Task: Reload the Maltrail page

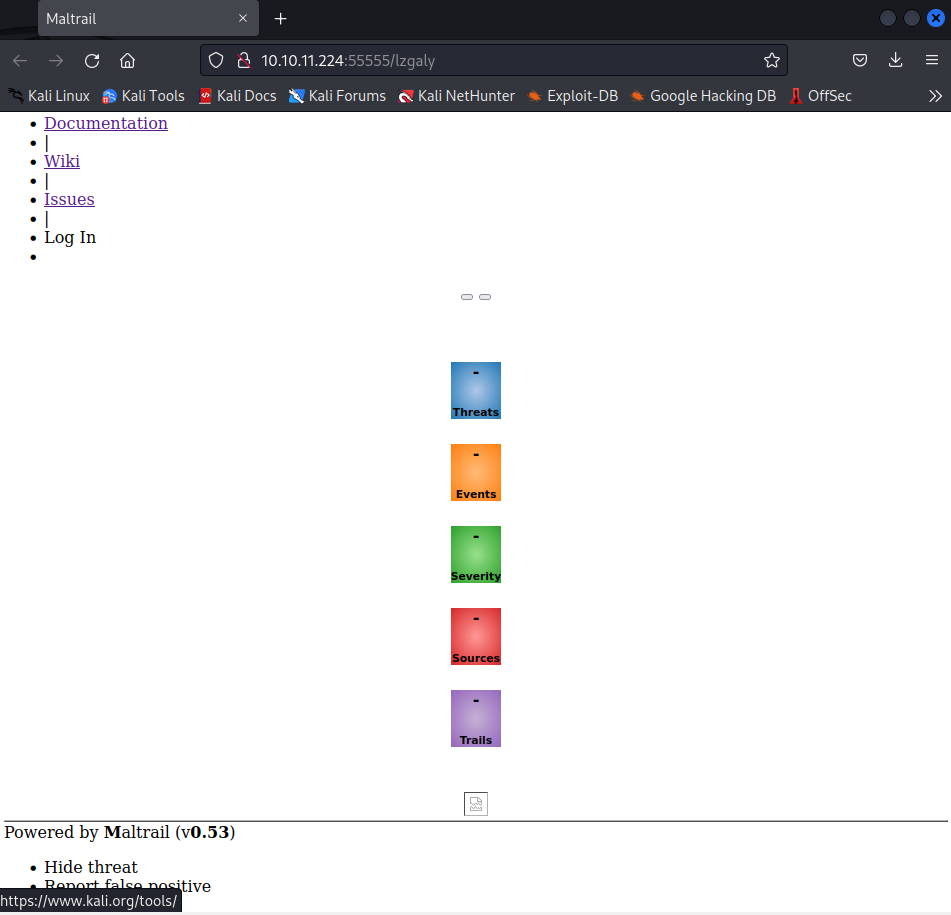Action: (x=92, y=60)
